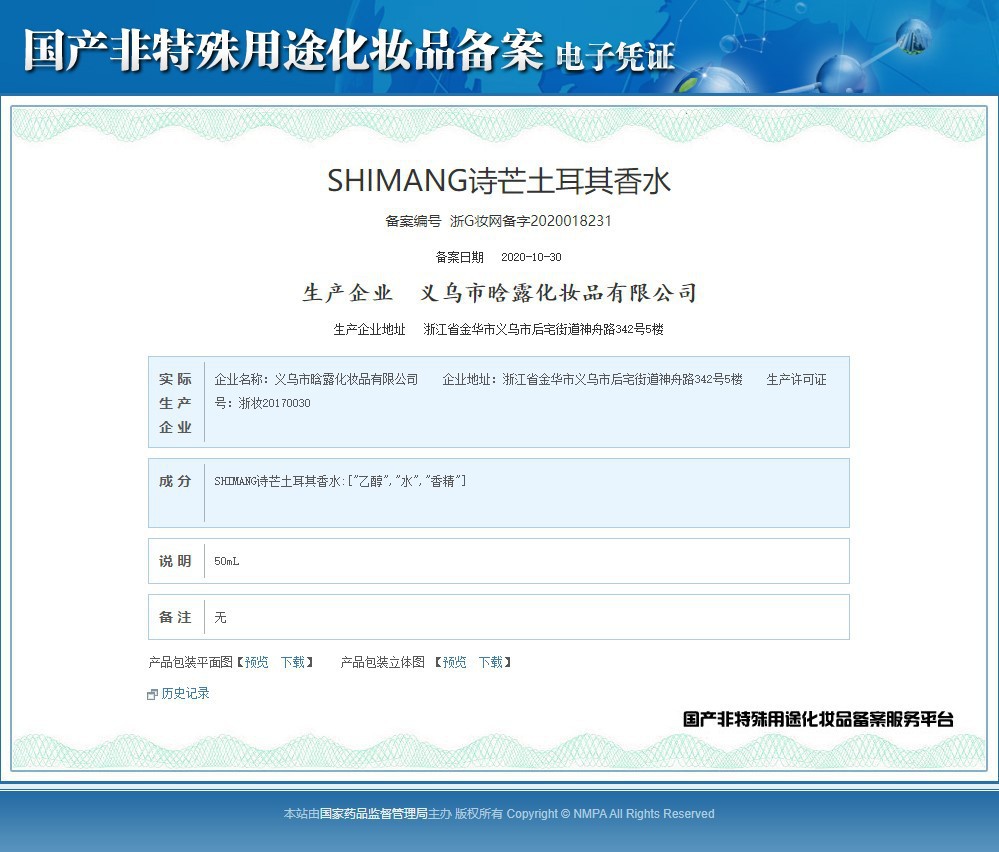Click the 说明 row label

[175, 561]
